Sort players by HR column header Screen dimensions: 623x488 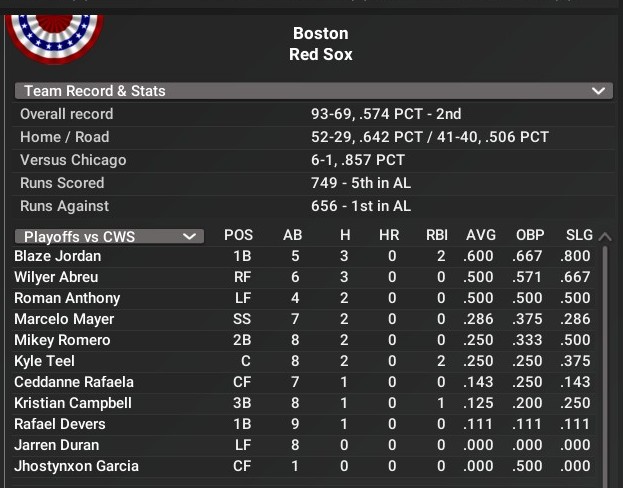click(389, 236)
